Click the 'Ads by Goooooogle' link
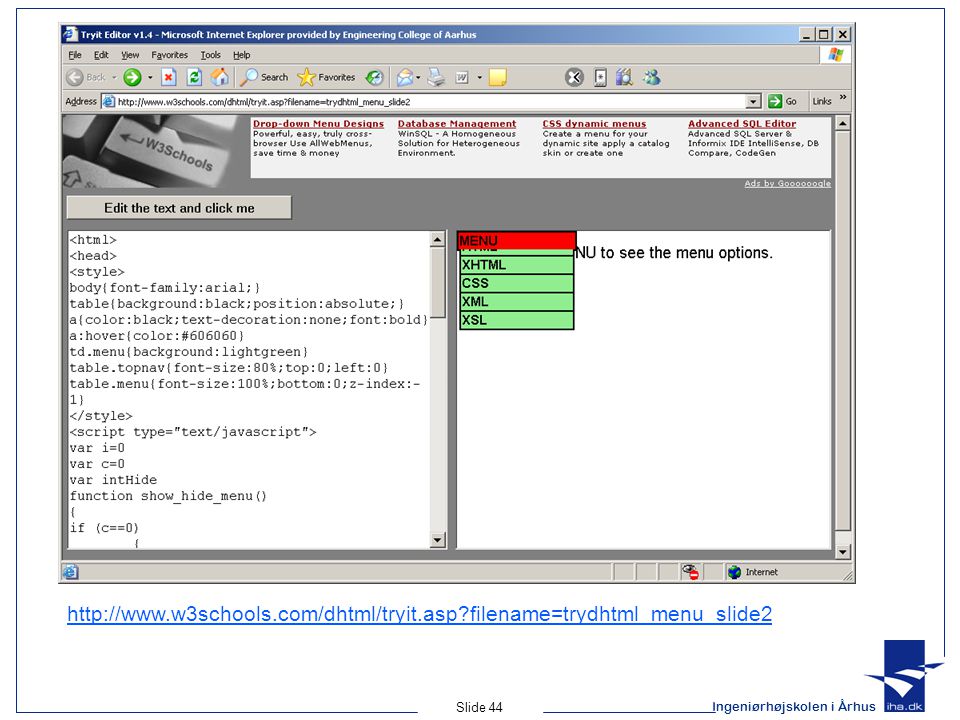The height and width of the screenshot is (720, 960). 787,184
